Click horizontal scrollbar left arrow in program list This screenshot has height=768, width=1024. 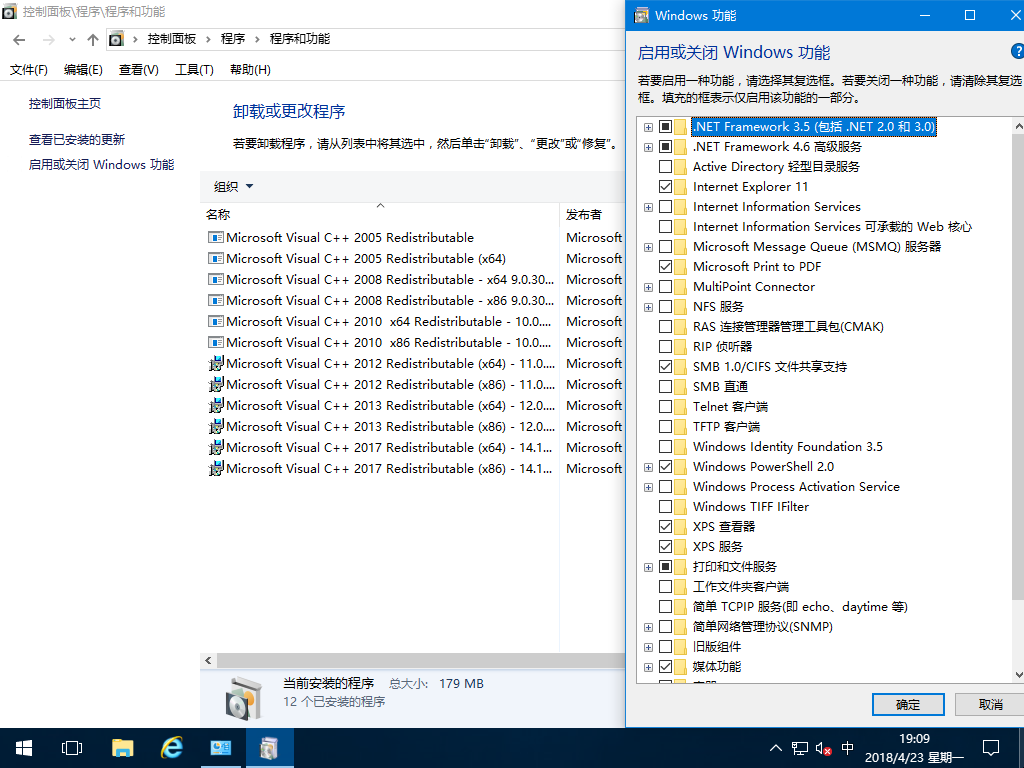coord(208,660)
